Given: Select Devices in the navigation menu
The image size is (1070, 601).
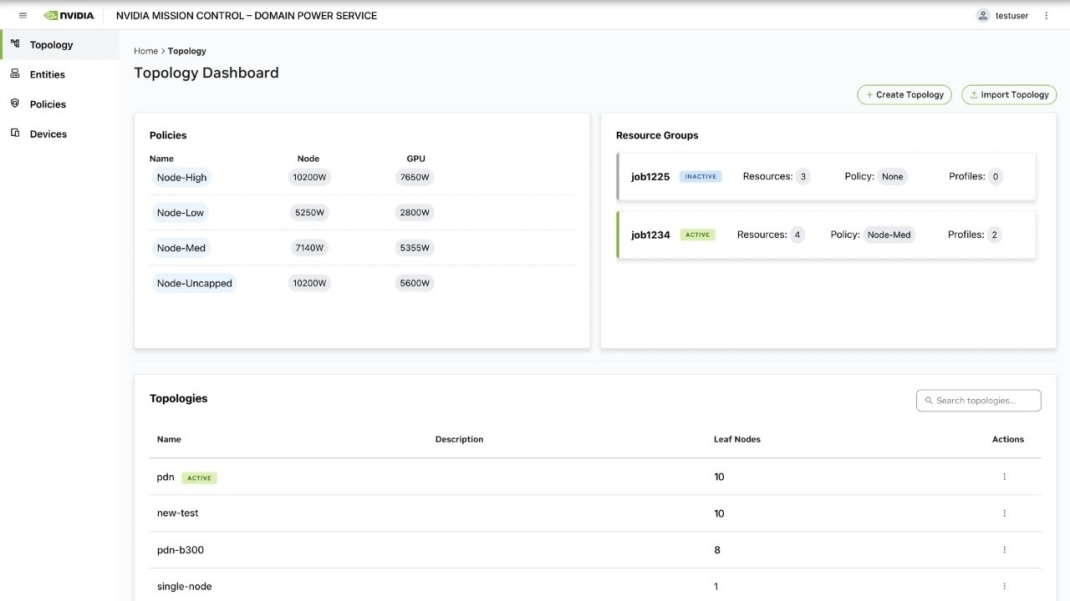Looking at the screenshot, I should pyautogui.click(x=47, y=133).
